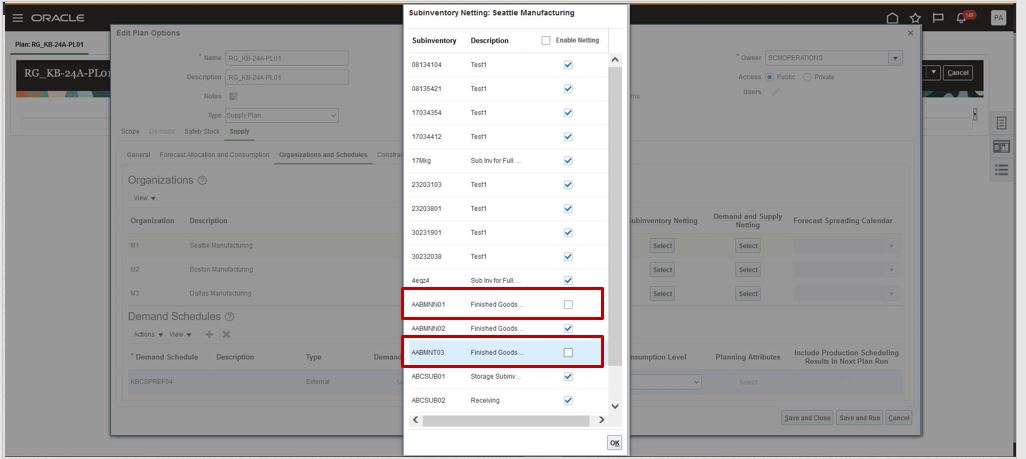Viewport: 1026px width, 459px height.
Task: Open the bottom right side panel list icon
Action: pos(1001,170)
